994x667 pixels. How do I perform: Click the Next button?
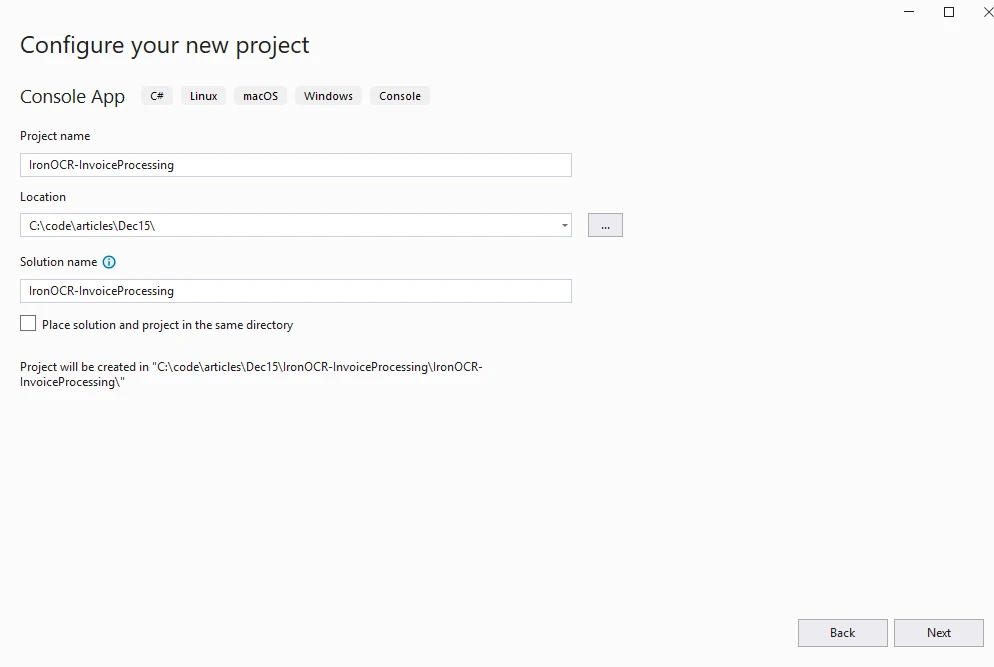[938, 633]
